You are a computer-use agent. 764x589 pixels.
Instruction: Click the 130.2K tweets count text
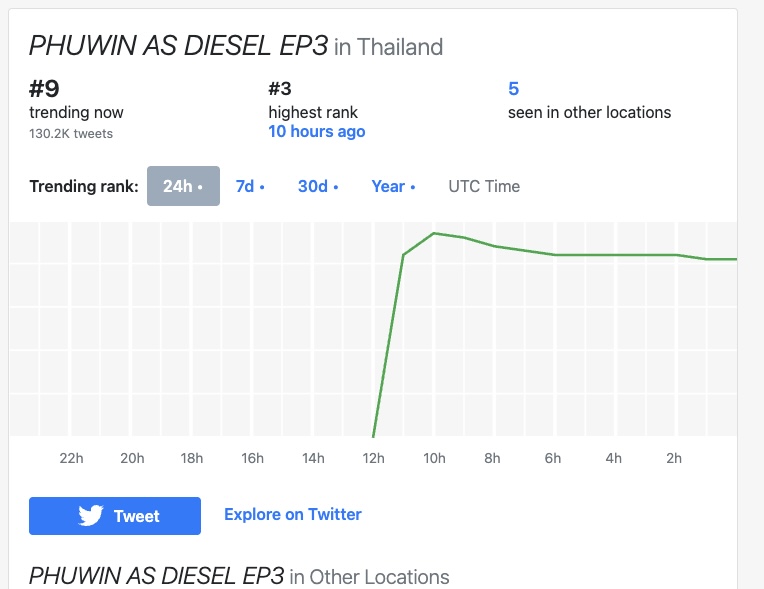click(x=71, y=133)
